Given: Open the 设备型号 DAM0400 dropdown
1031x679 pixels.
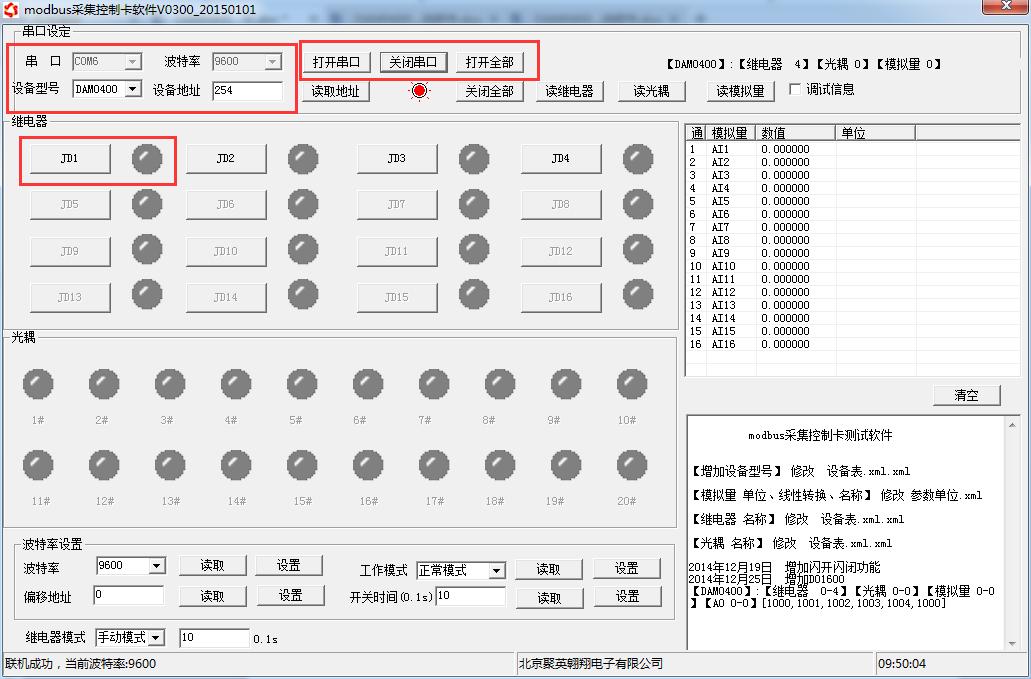Looking at the screenshot, I should point(133,89).
